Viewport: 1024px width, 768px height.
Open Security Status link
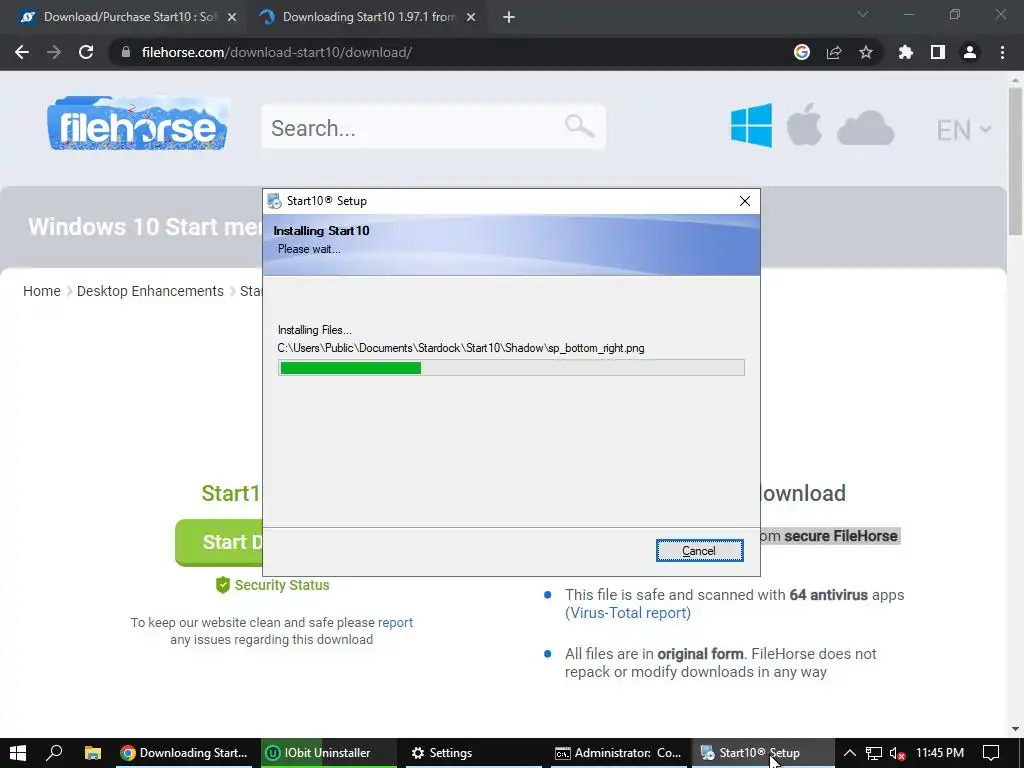pos(273,585)
